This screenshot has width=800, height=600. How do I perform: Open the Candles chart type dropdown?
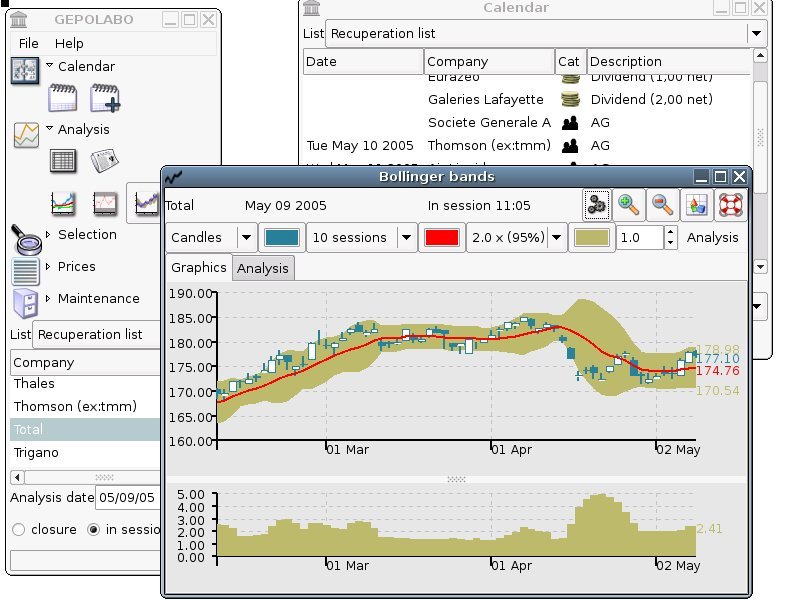tap(246, 237)
